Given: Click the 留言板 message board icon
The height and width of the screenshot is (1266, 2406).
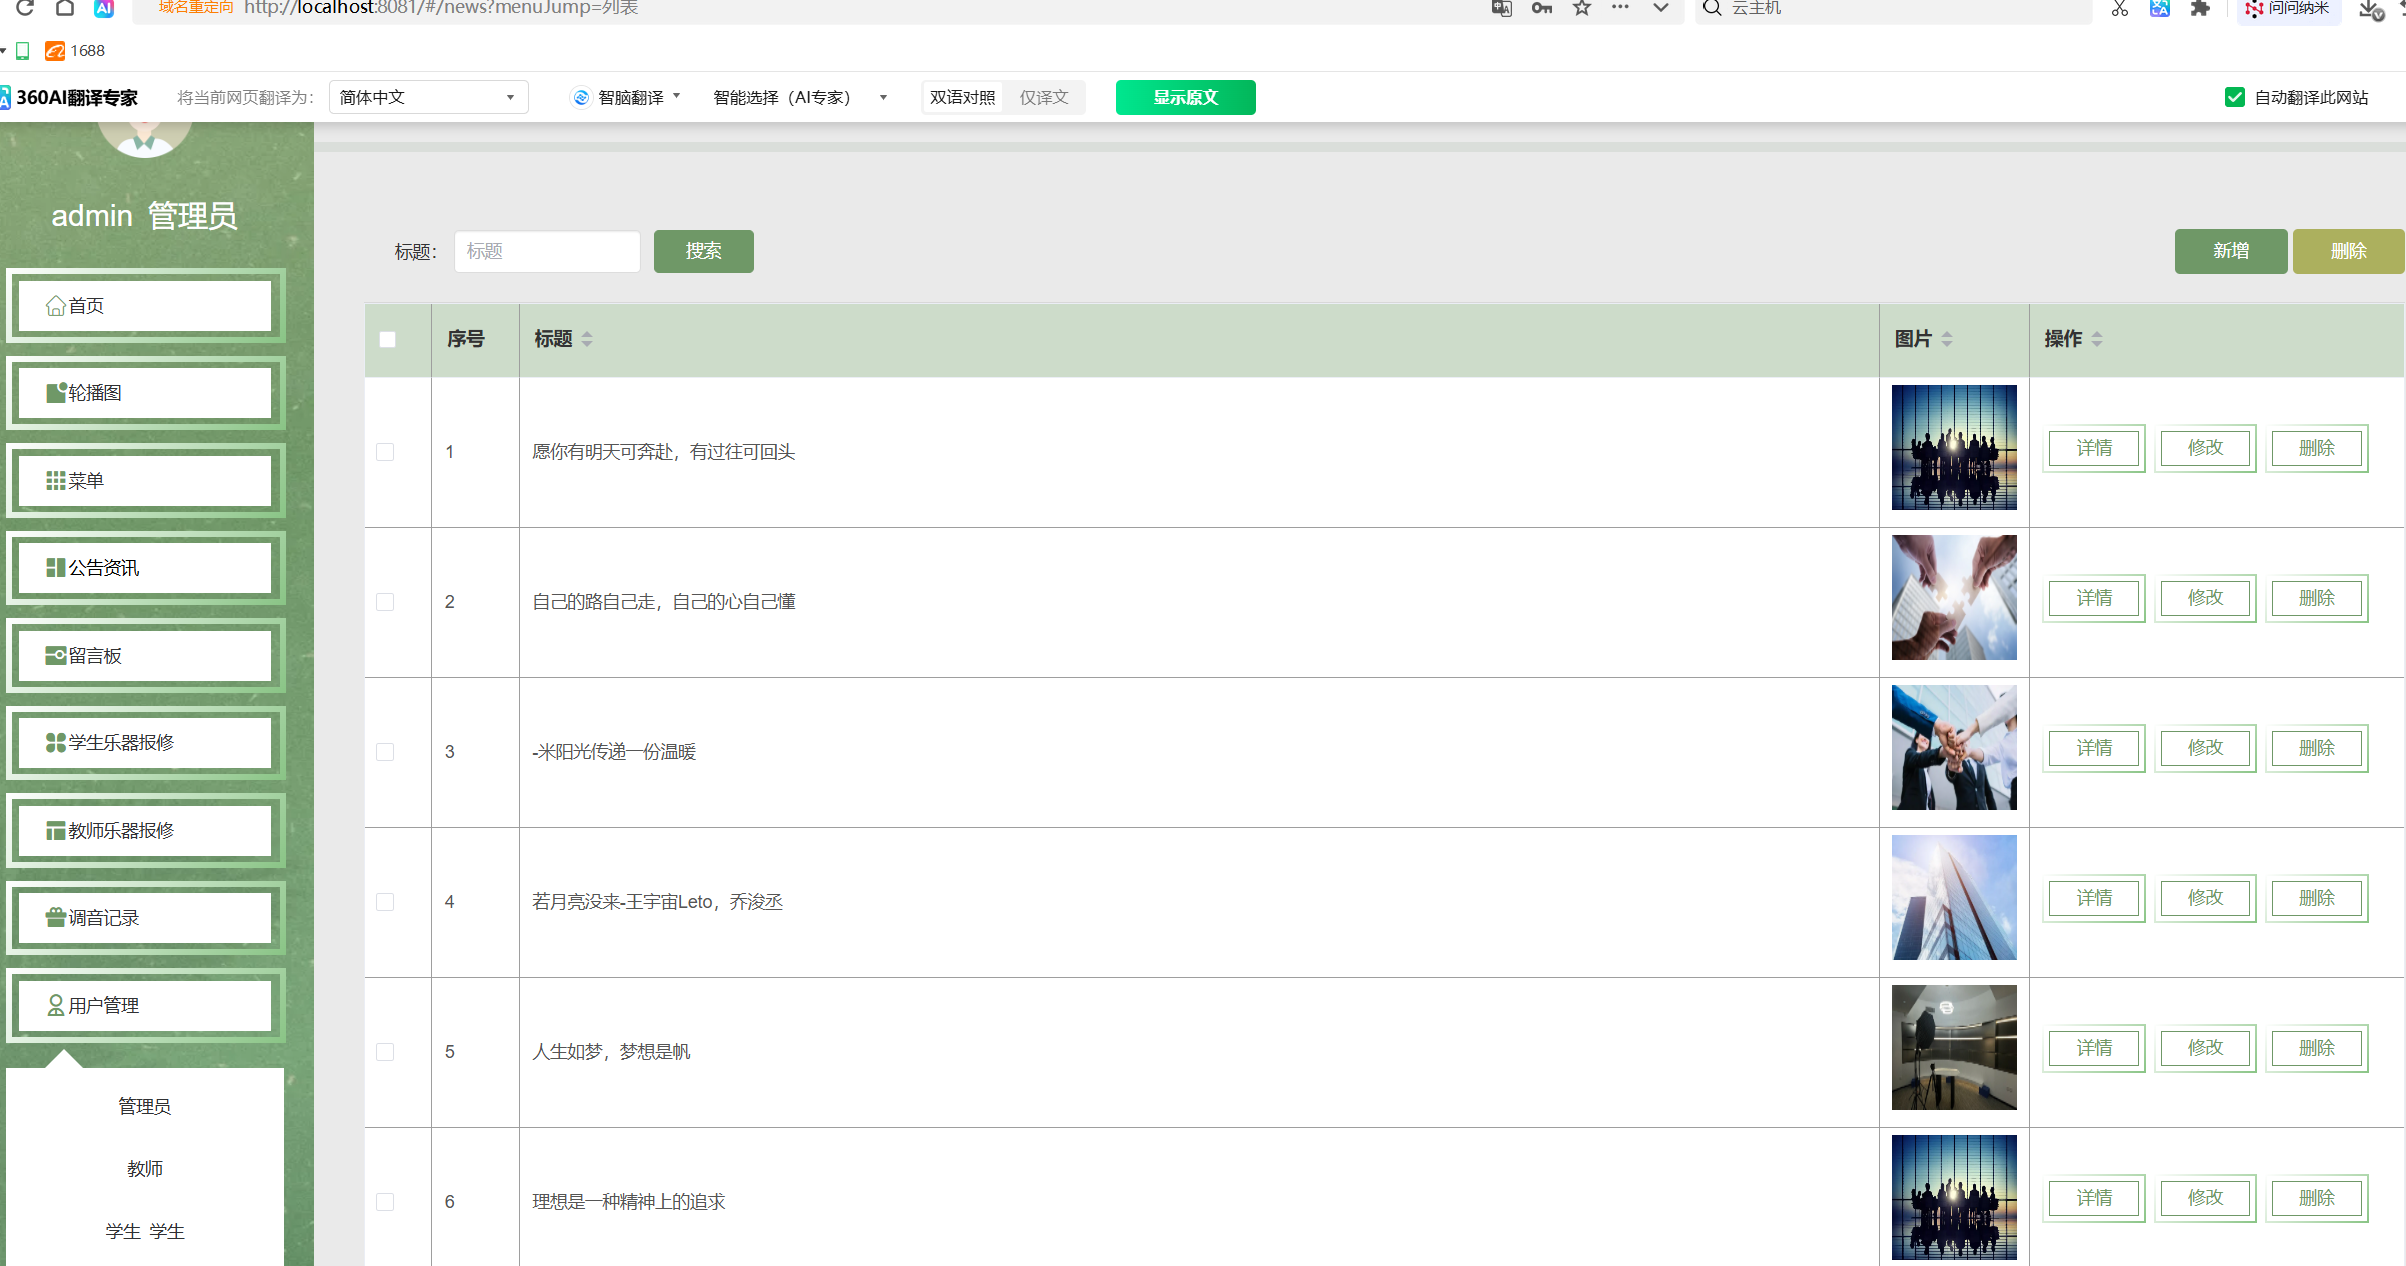Looking at the screenshot, I should point(56,656).
